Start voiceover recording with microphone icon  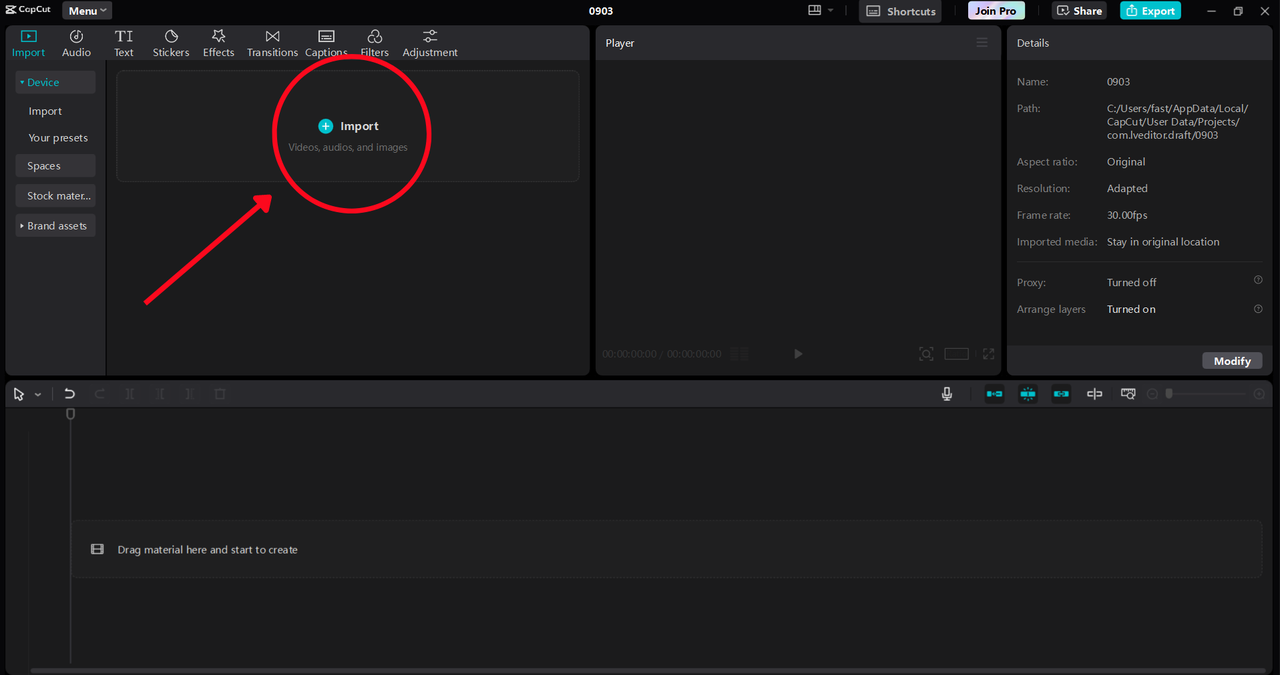pyautogui.click(x=947, y=394)
